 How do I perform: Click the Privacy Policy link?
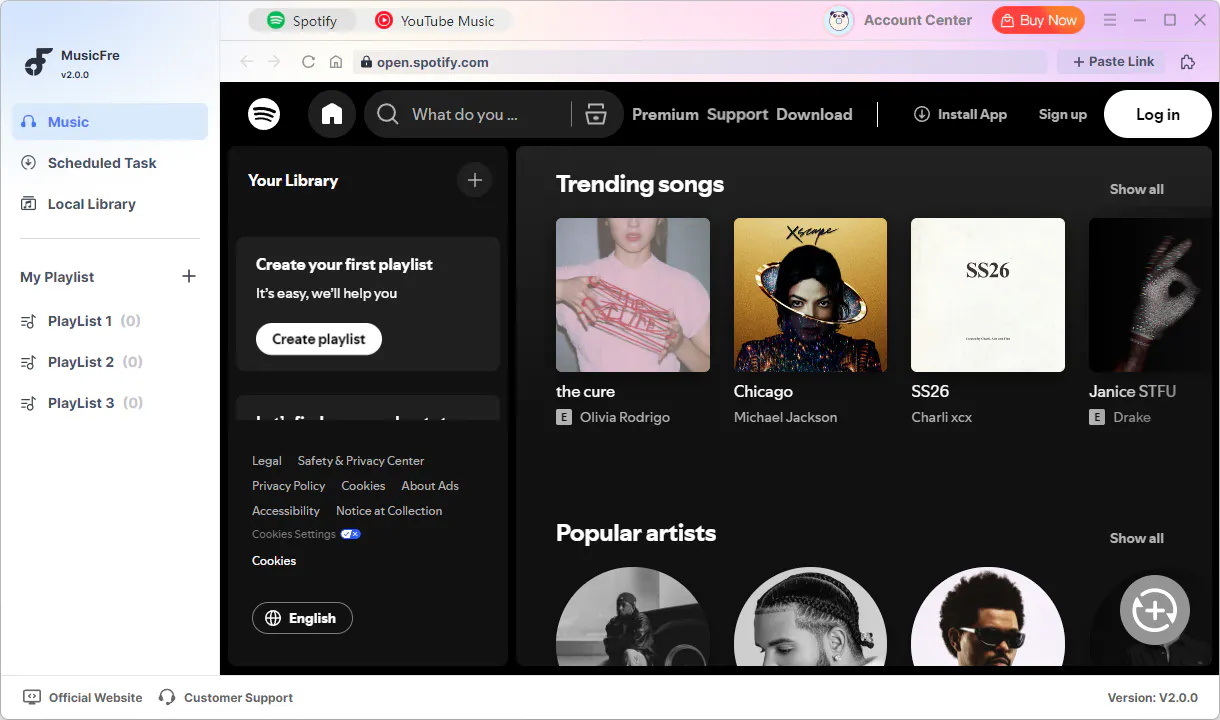pyautogui.click(x=289, y=486)
